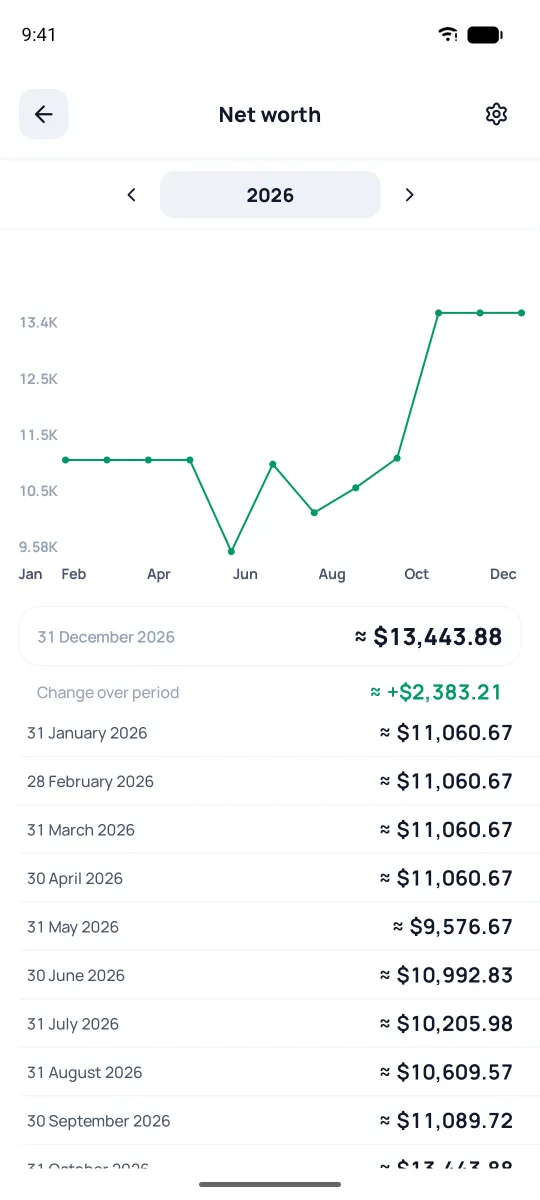This screenshot has height=1200, width=540.
Task: Open the 30 April 2026 row
Action: point(270,878)
